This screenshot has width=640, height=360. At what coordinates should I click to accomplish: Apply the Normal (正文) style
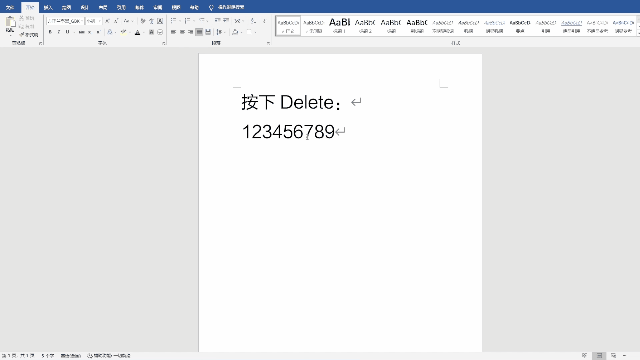click(288, 26)
